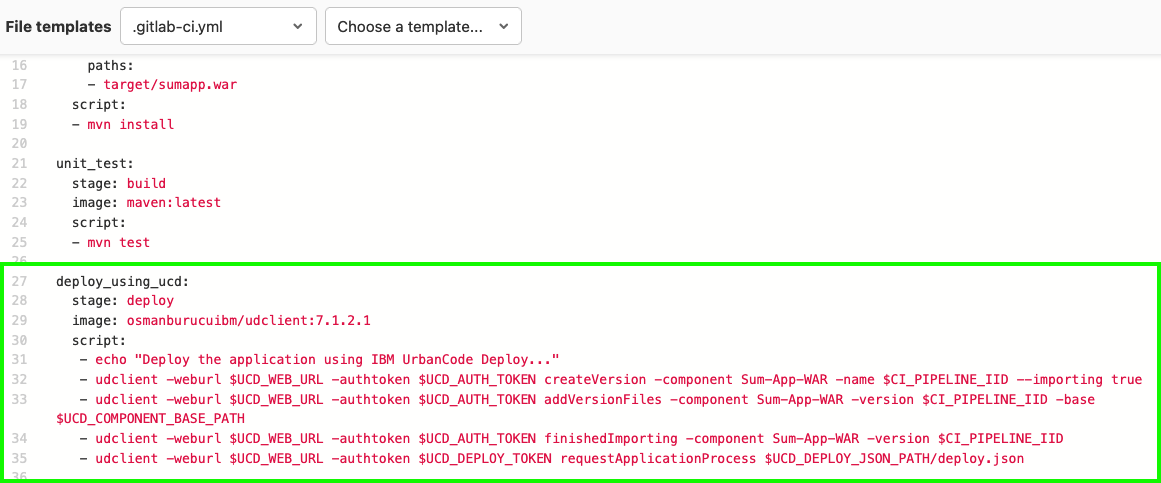Click the chevron in the .gitlab-ci.yml selector
Screen dimensions: 1161x483
(298, 27)
